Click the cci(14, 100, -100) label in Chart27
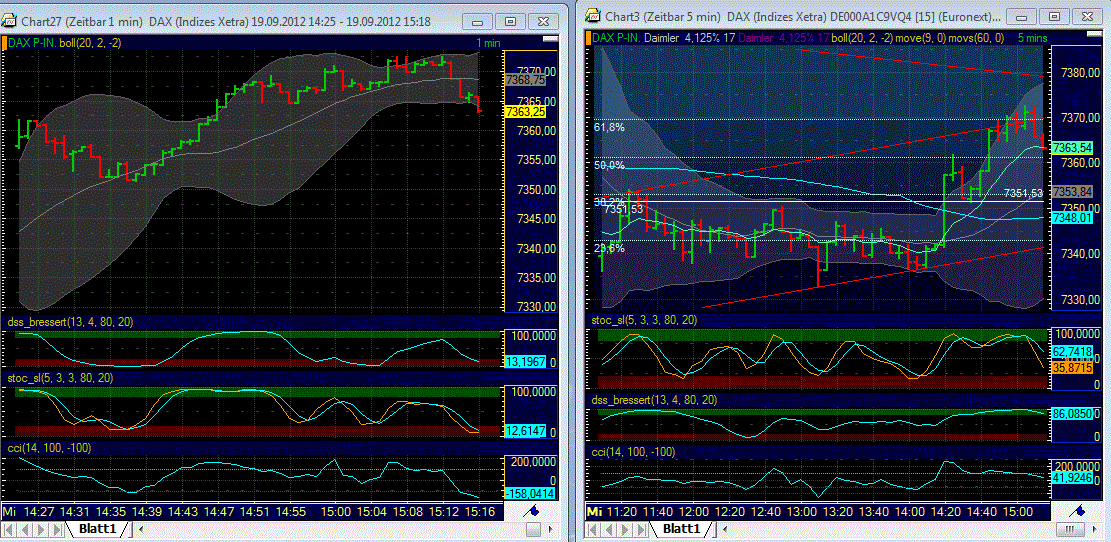The width and height of the screenshot is (1111, 542). coord(50,448)
